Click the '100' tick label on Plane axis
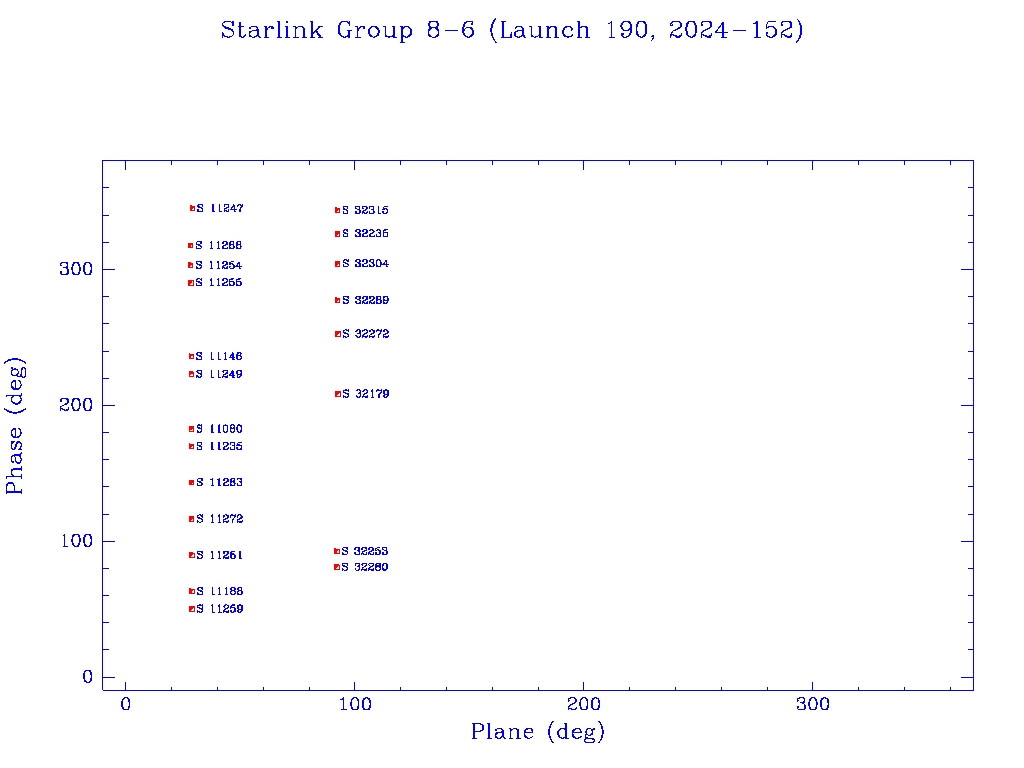 (x=355, y=705)
